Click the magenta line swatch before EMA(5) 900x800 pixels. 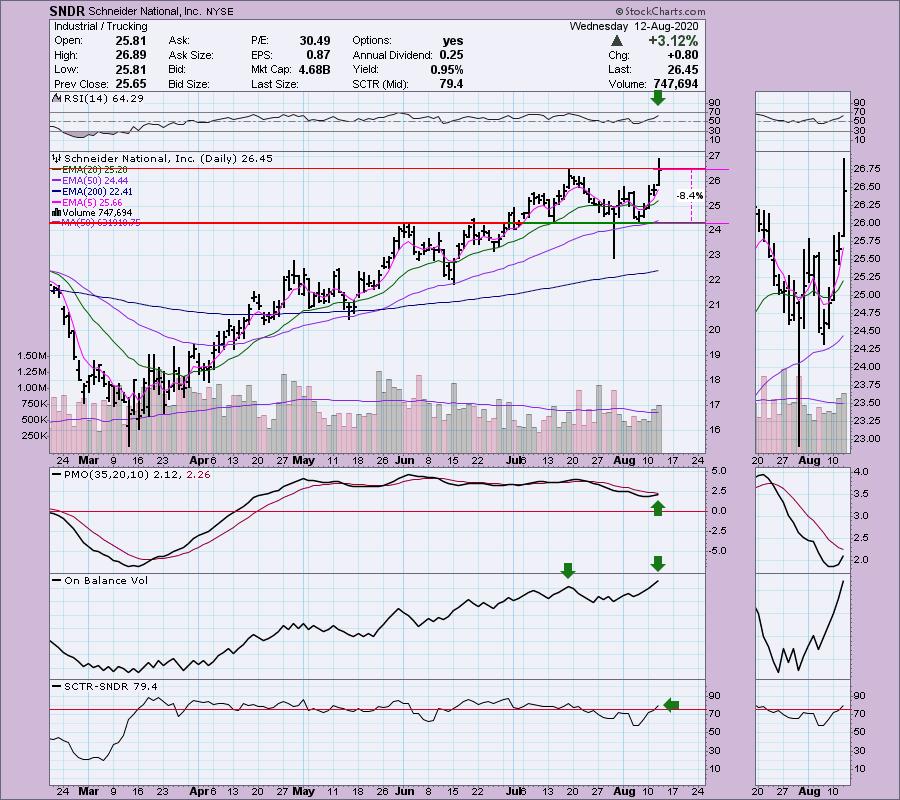coord(57,203)
